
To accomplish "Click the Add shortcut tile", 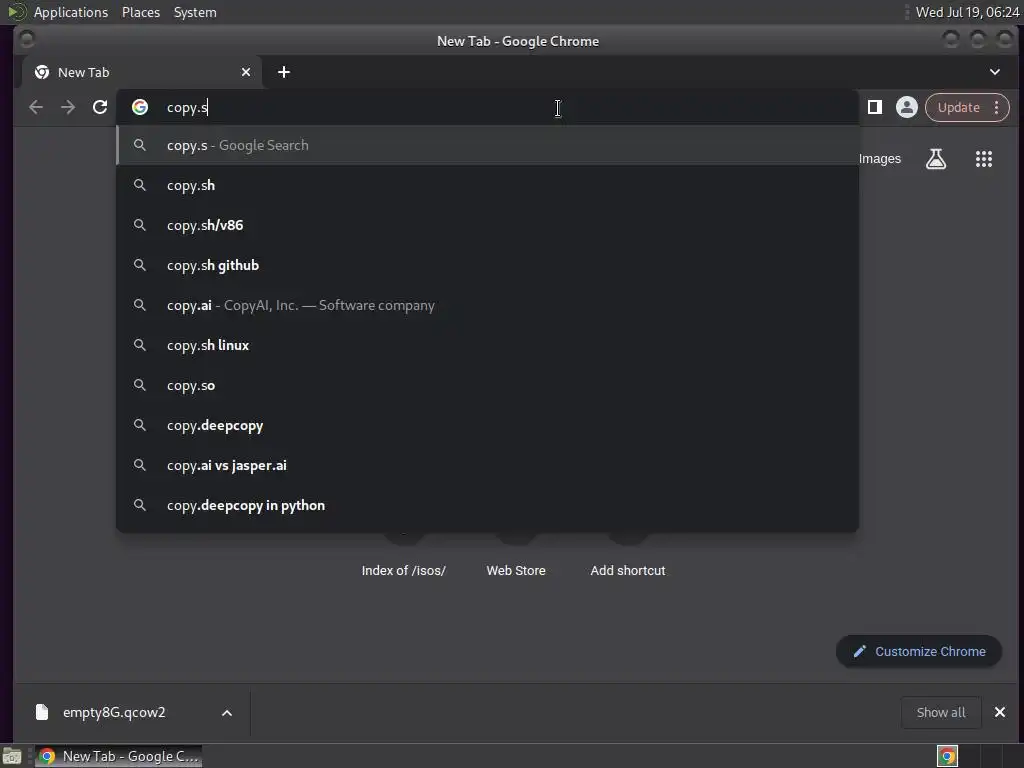I will tap(628, 570).
